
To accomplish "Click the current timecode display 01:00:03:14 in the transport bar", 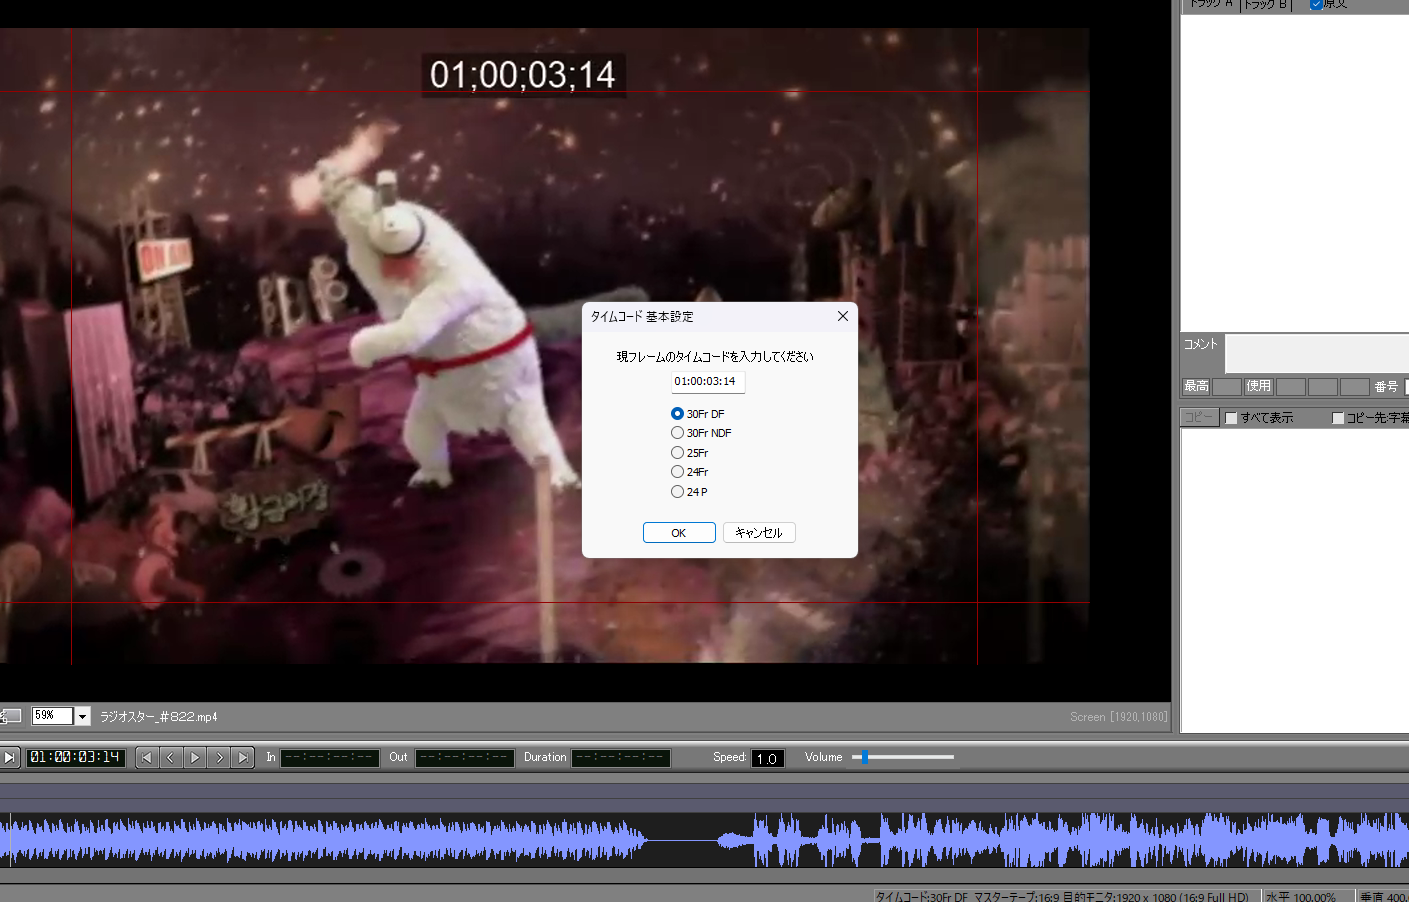I will click(75, 758).
